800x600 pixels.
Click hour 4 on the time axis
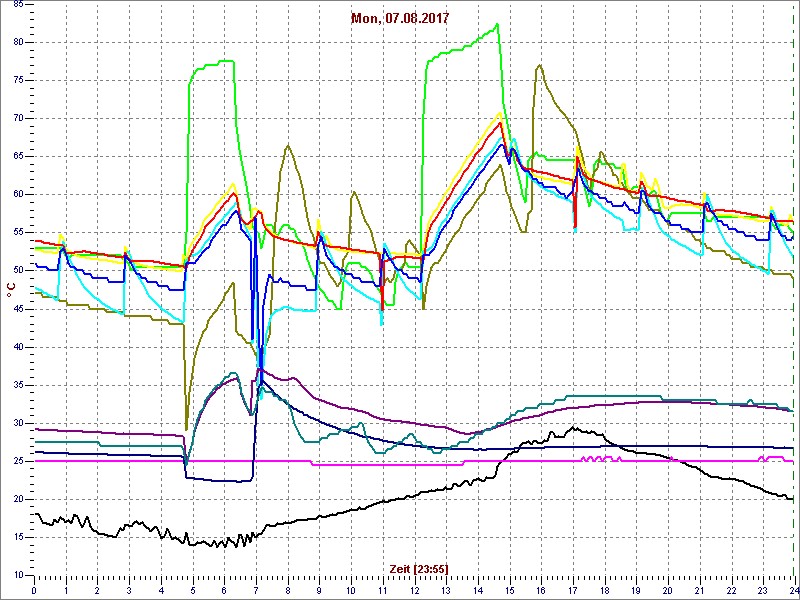161,590
